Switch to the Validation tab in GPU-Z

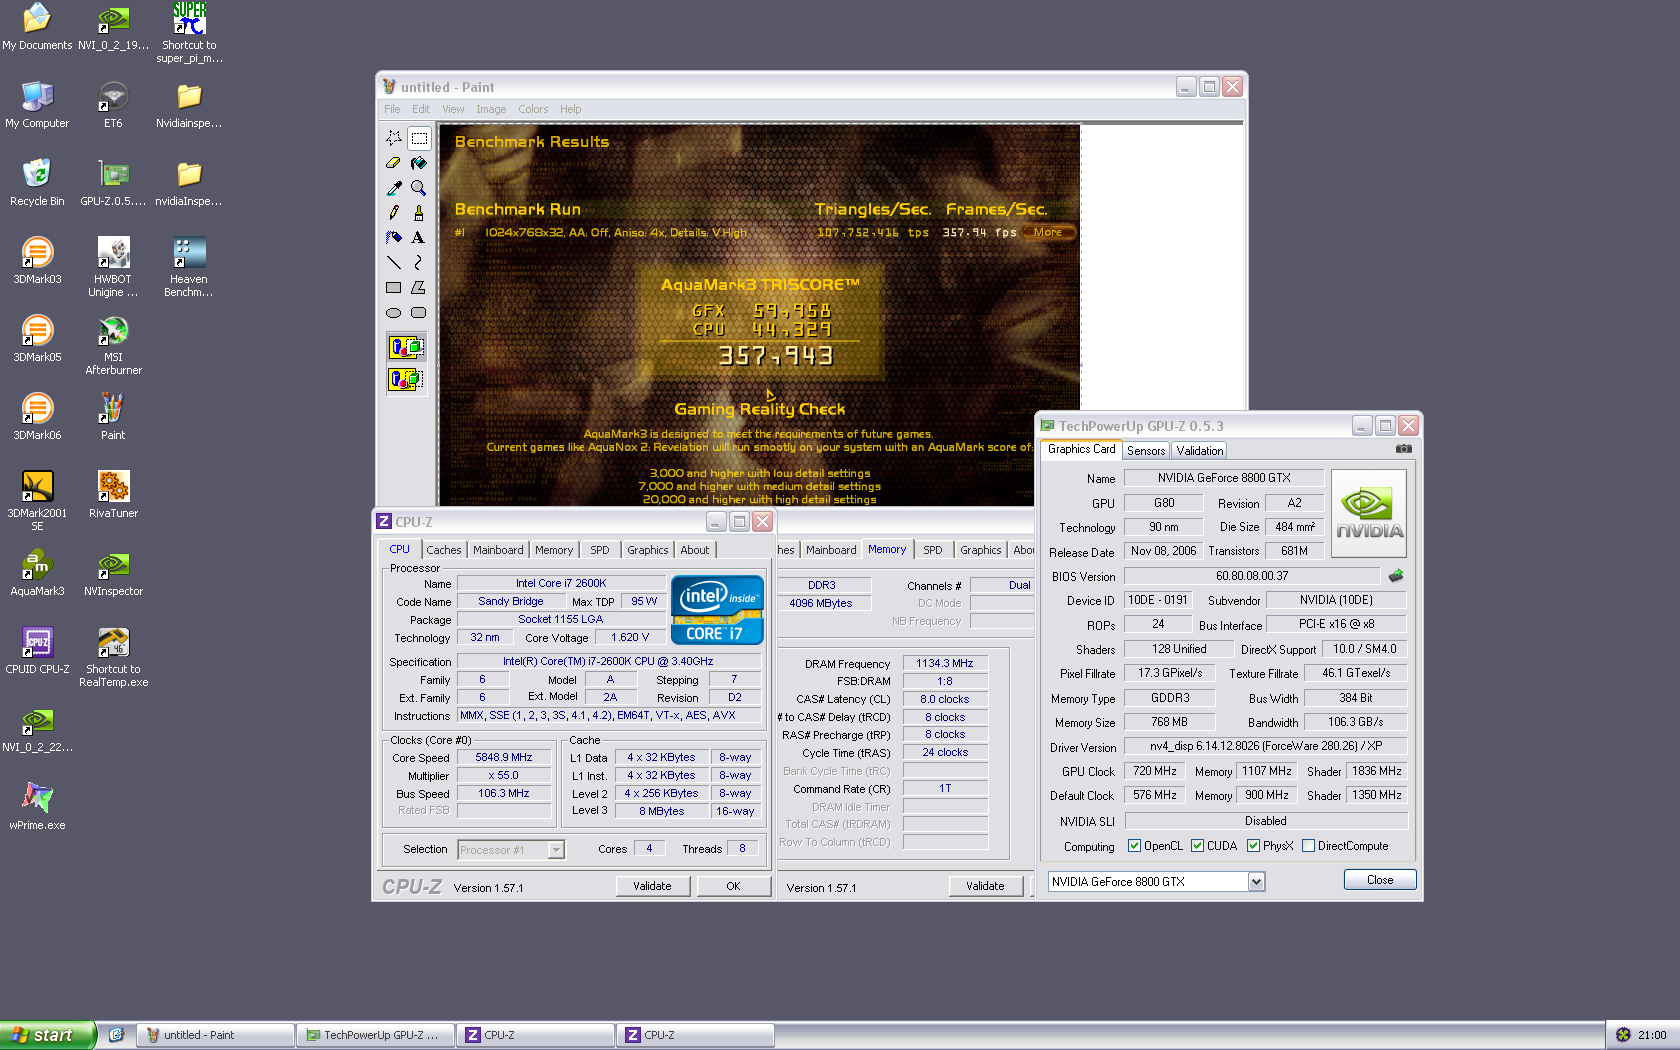click(1200, 451)
